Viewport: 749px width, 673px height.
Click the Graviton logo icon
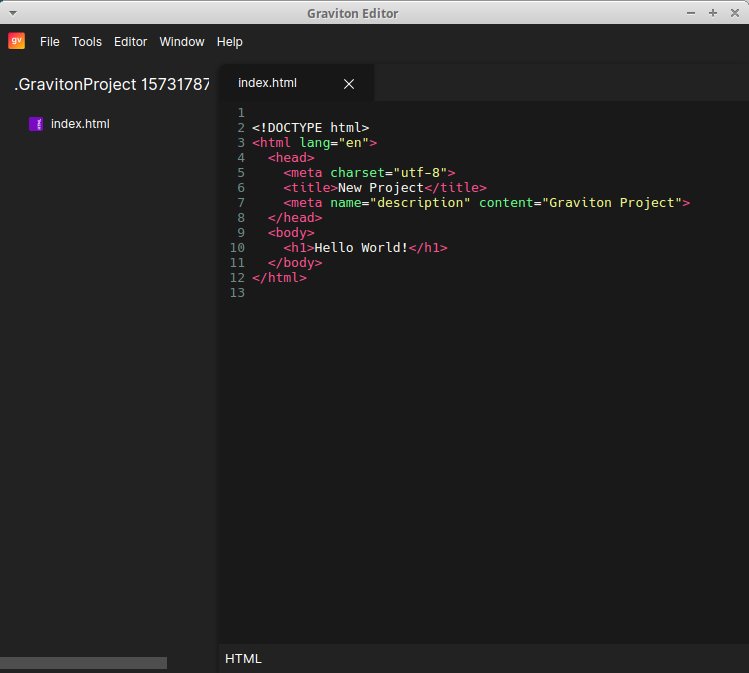click(17, 41)
